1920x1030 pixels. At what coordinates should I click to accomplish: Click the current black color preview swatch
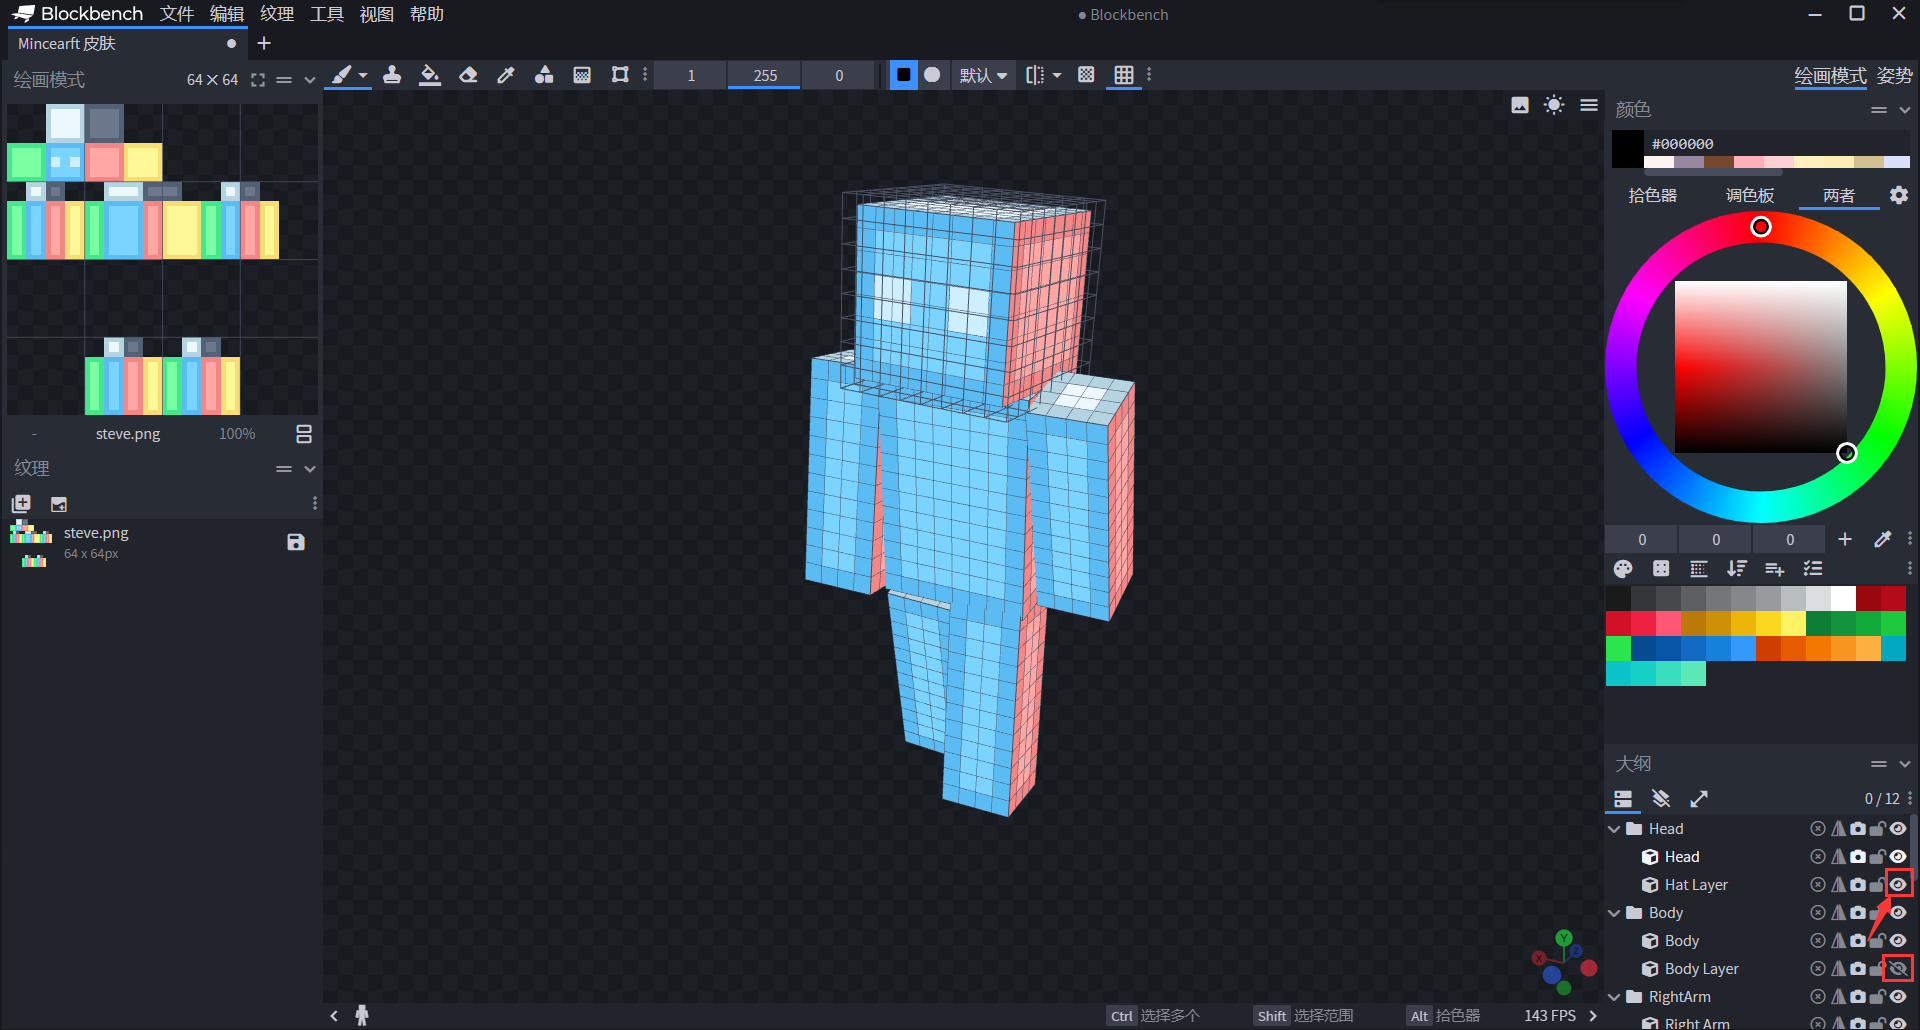point(1627,149)
